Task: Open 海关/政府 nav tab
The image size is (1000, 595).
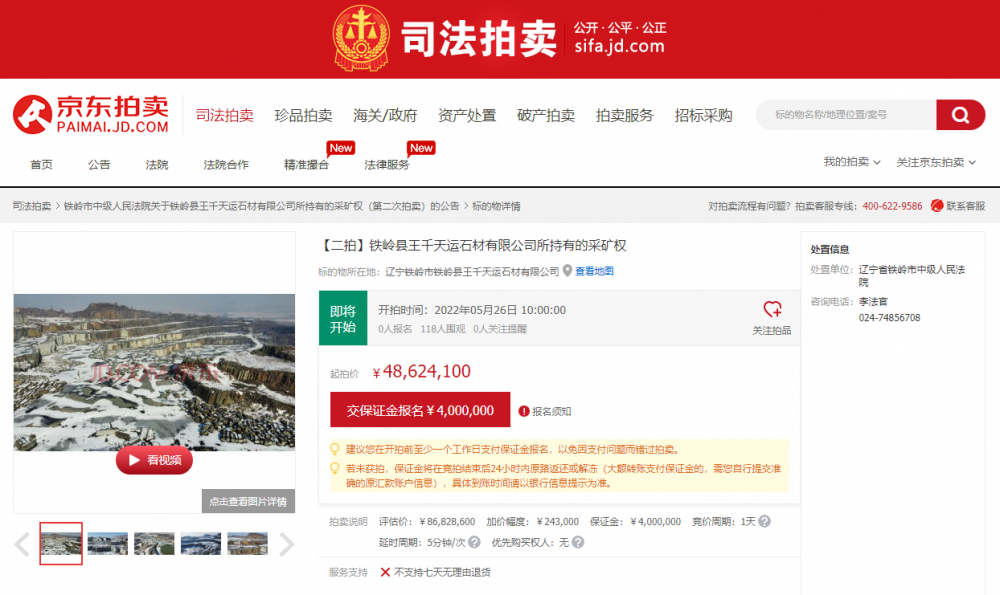Action: [385, 115]
